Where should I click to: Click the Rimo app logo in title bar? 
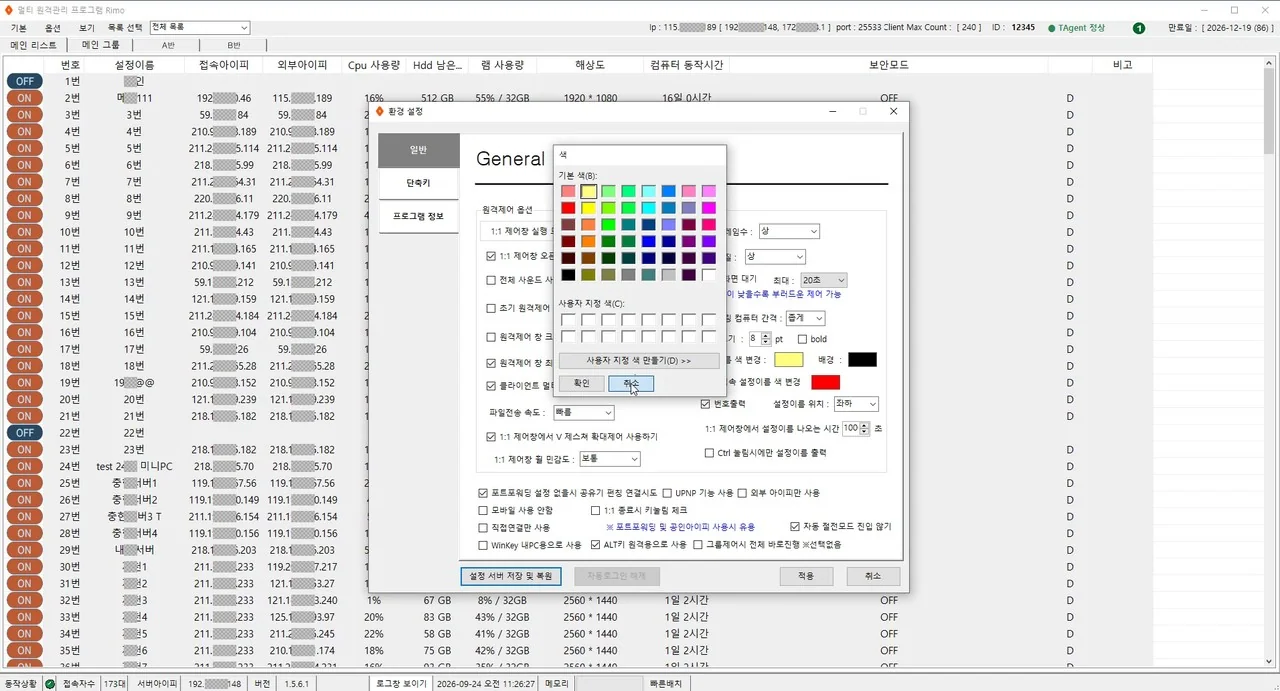9,9
